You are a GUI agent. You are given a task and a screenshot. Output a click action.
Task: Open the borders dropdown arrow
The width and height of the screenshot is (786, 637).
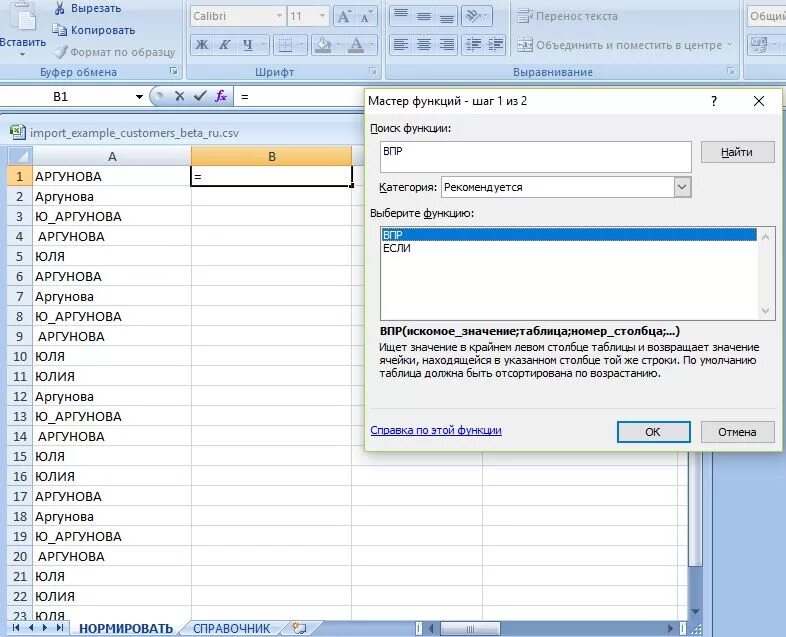tap(301, 45)
